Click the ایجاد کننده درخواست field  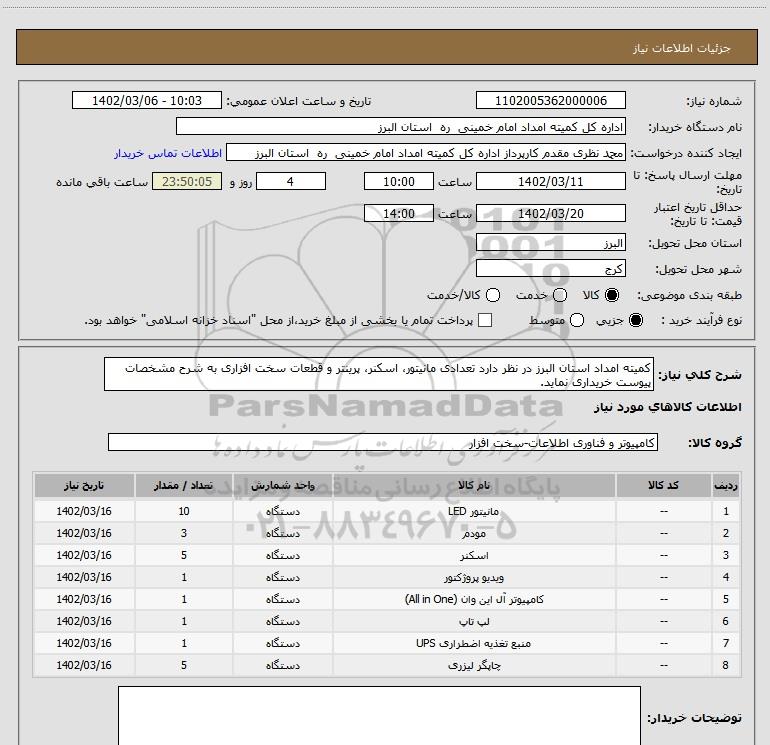tap(426, 153)
